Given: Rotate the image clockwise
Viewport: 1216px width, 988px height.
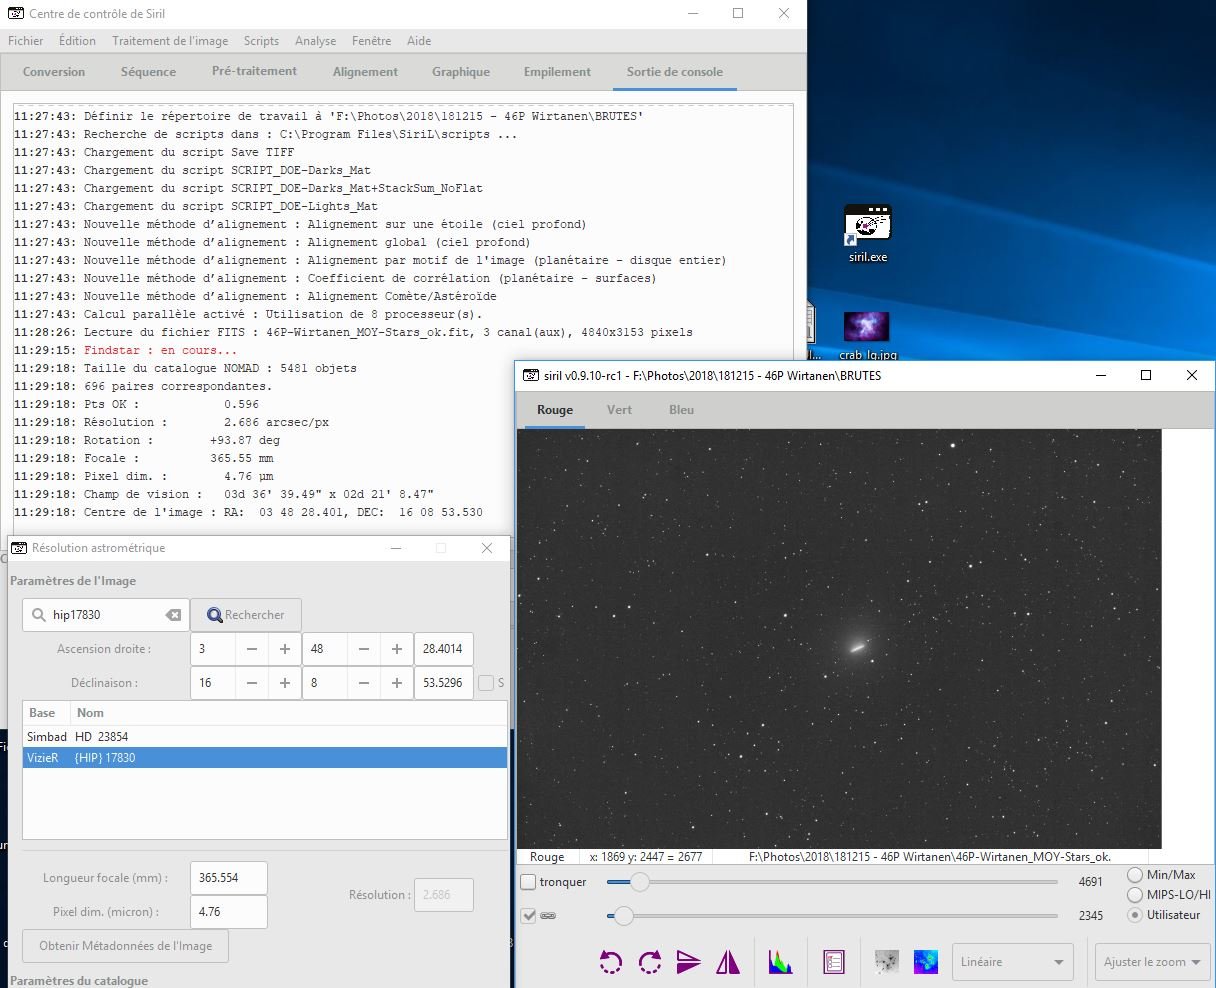Looking at the screenshot, I should click(x=650, y=962).
